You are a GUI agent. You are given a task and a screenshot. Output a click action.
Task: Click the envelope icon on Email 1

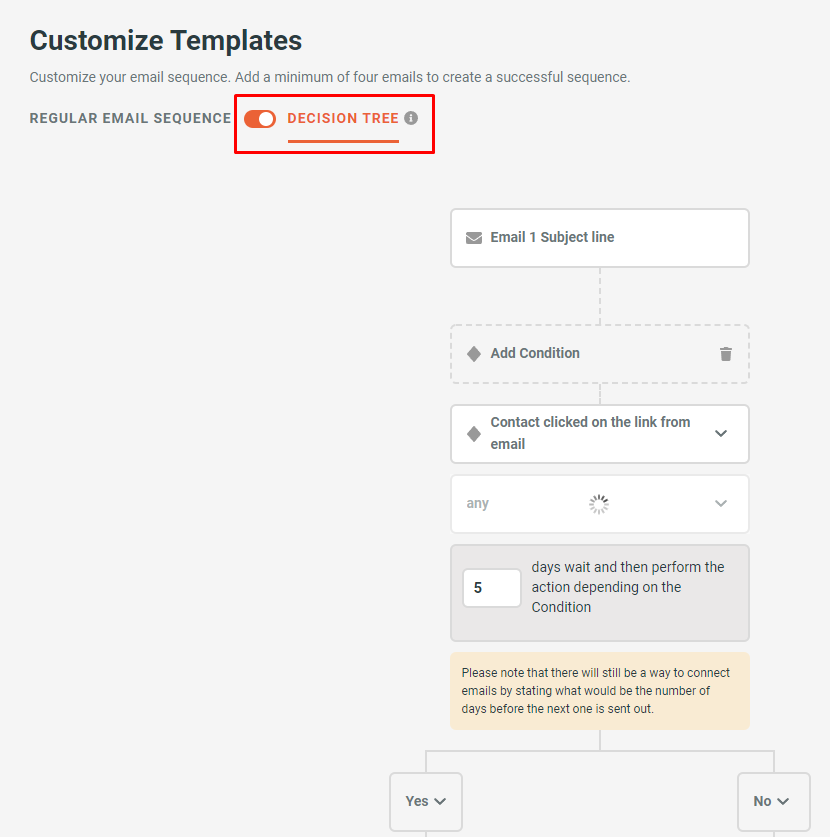coord(474,238)
